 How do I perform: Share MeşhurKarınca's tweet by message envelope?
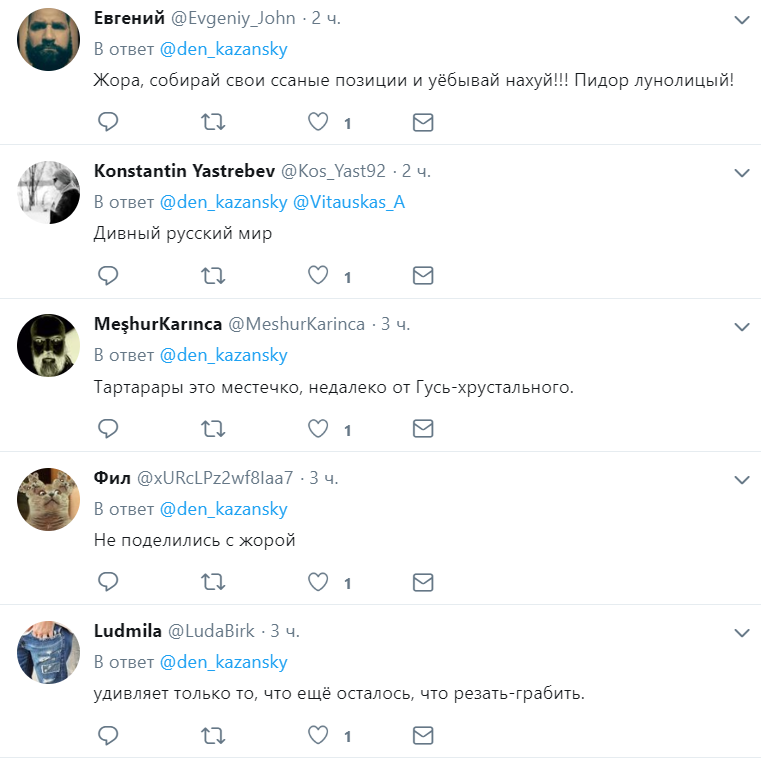pyautogui.click(x=423, y=429)
